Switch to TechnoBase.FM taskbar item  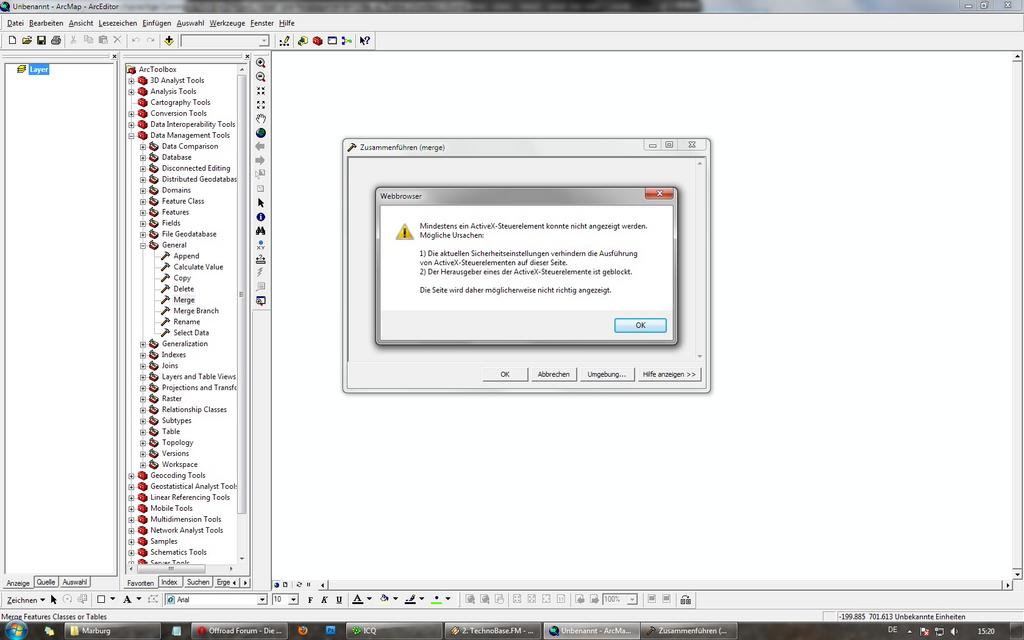493,631
